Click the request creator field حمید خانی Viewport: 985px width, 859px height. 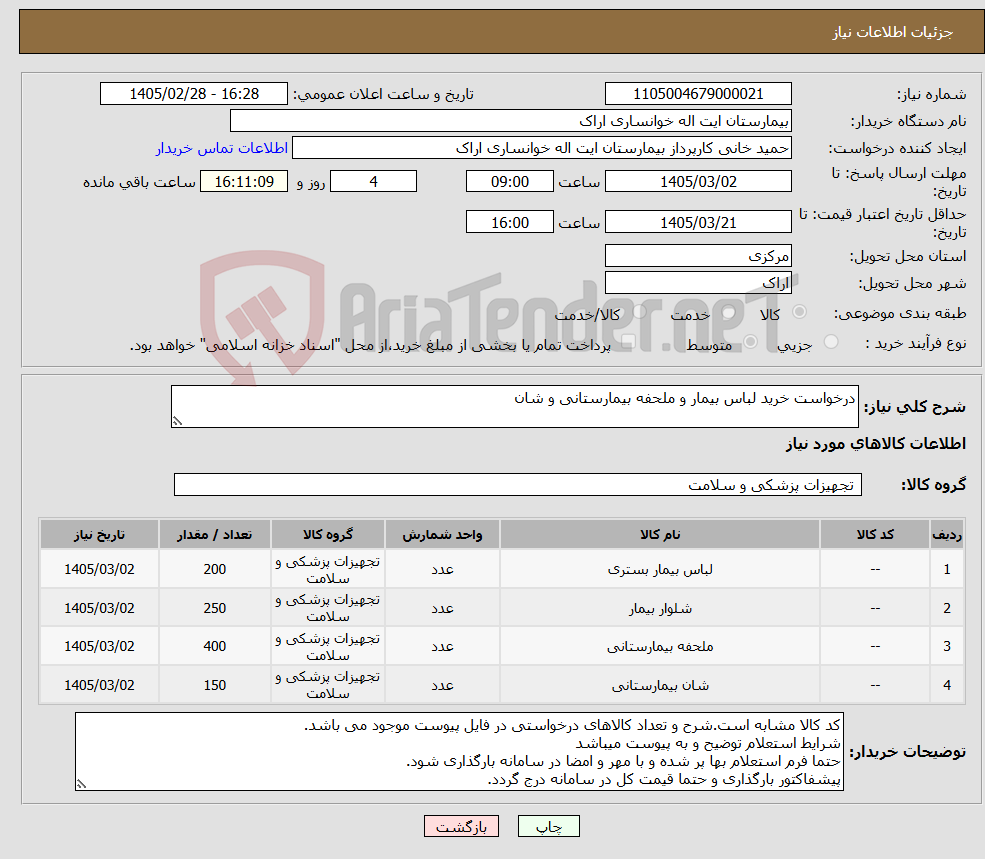coord(541,148)
